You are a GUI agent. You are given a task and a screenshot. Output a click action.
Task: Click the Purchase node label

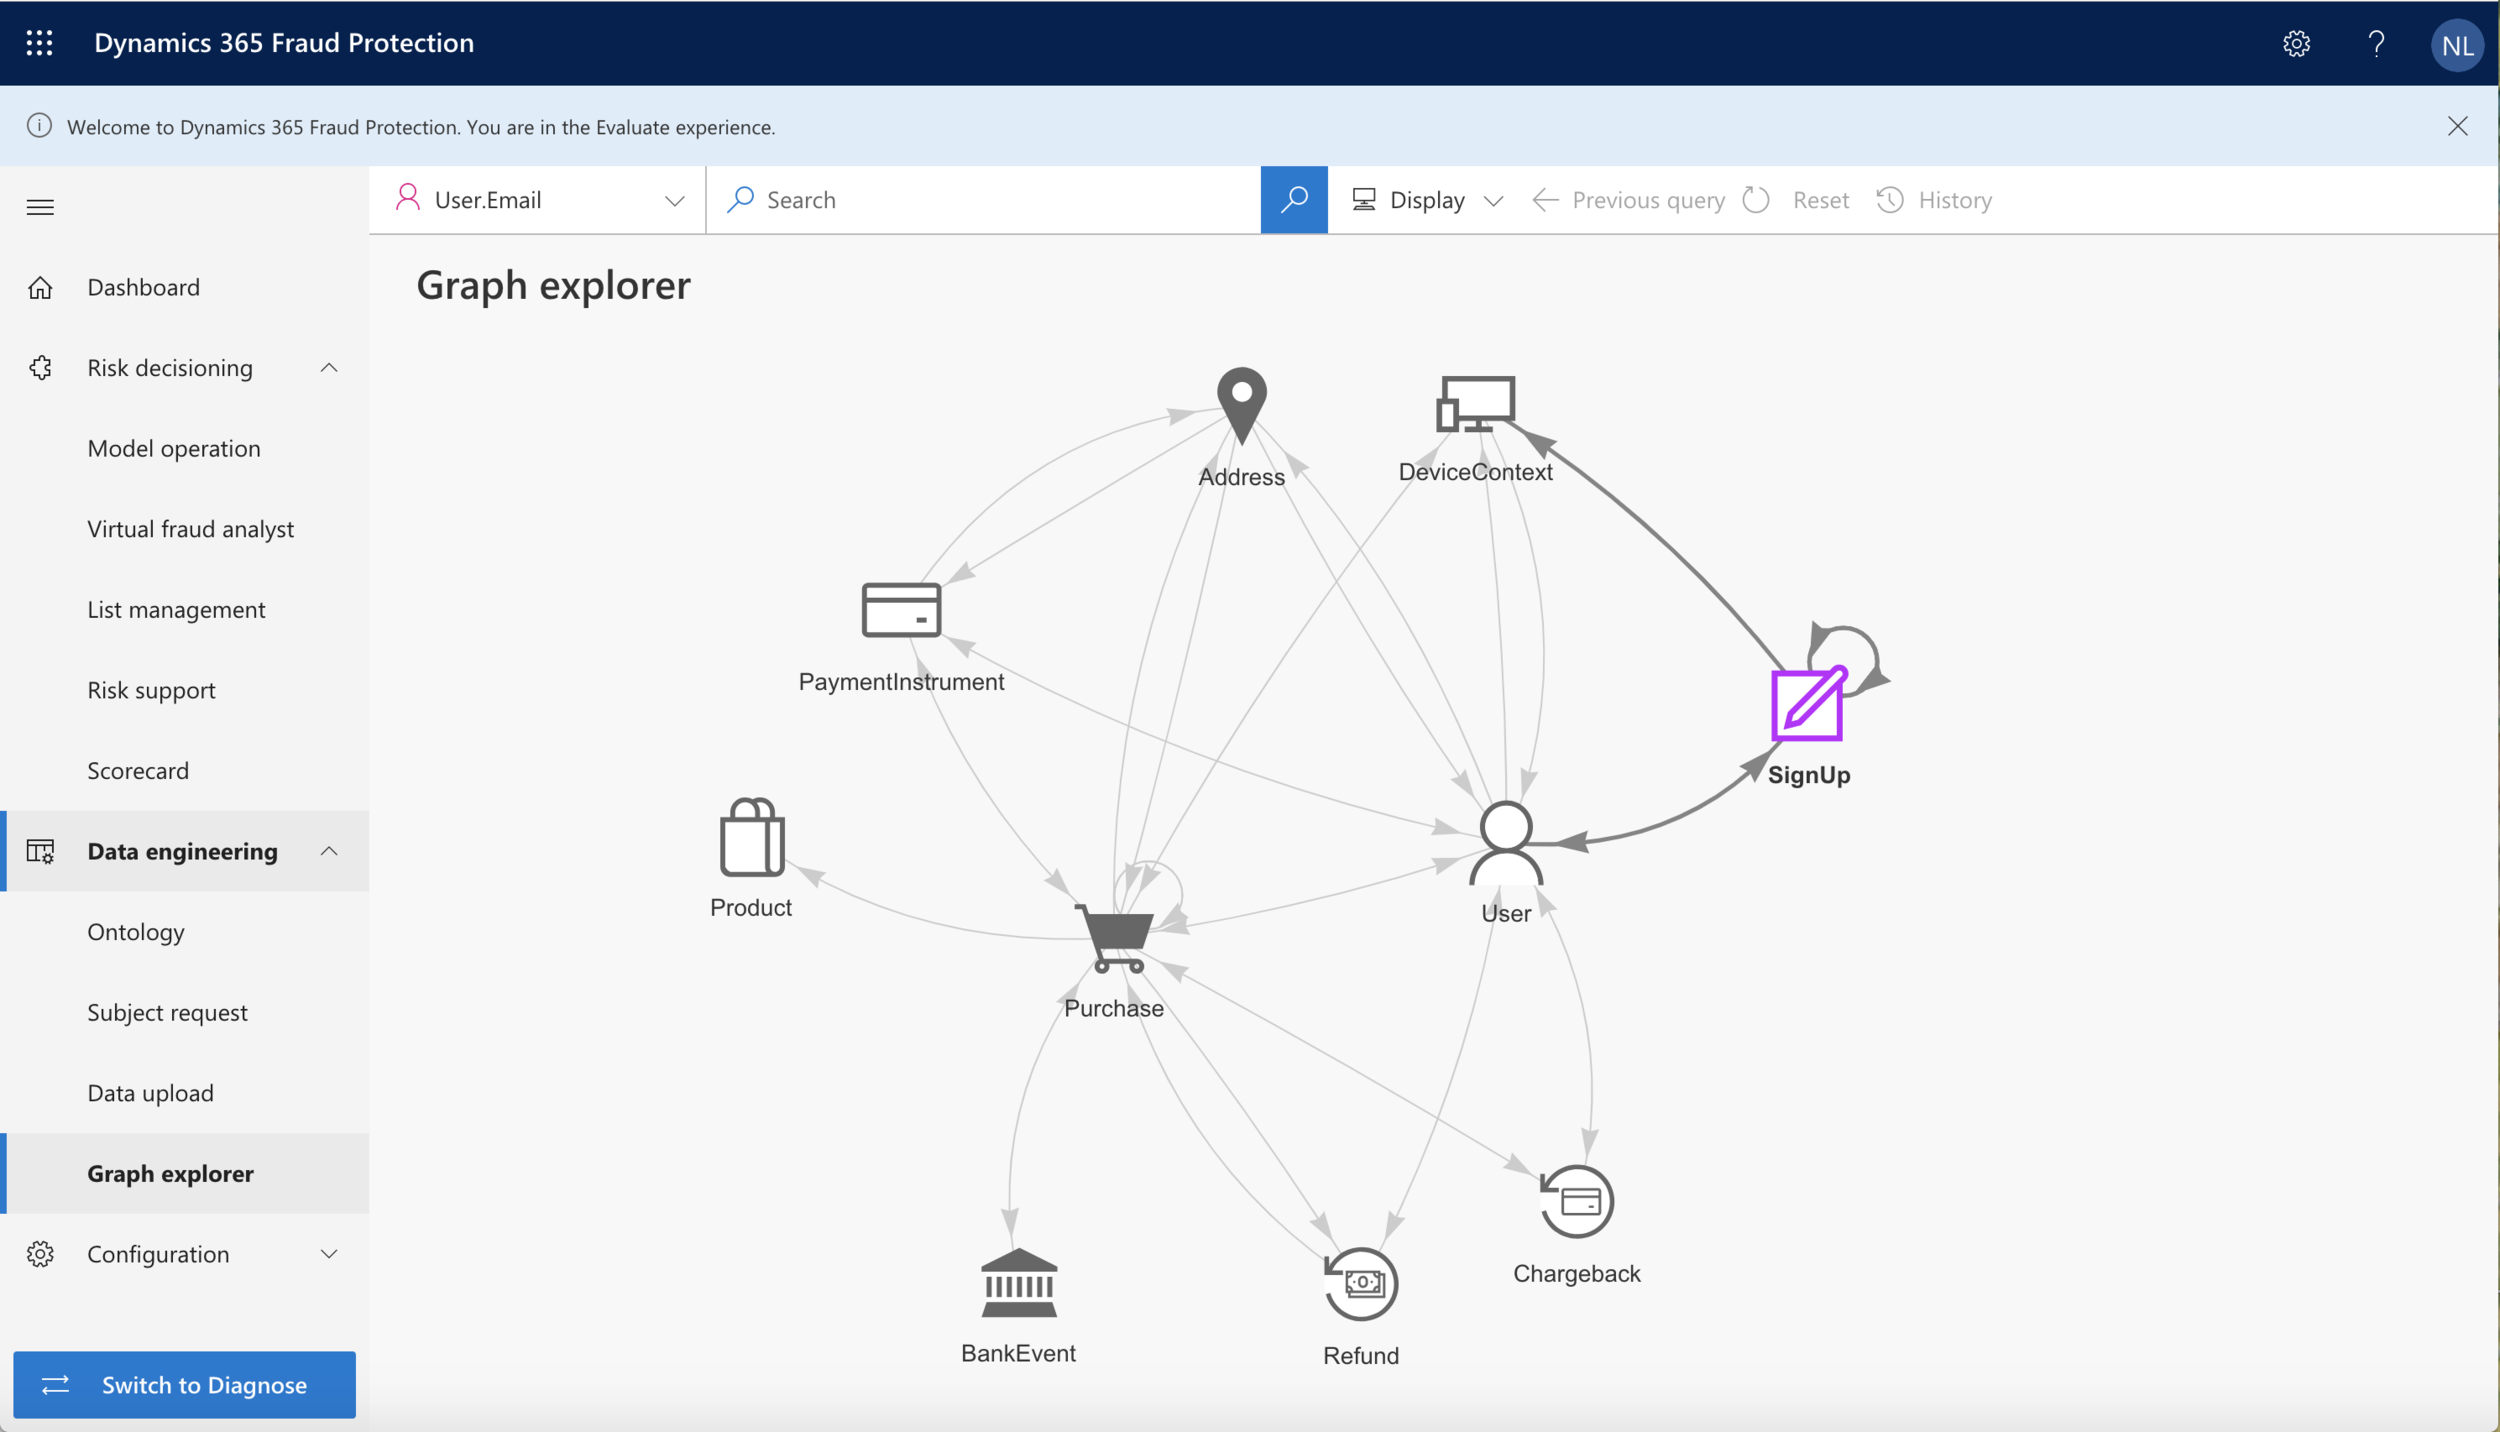point(1114,1008)
